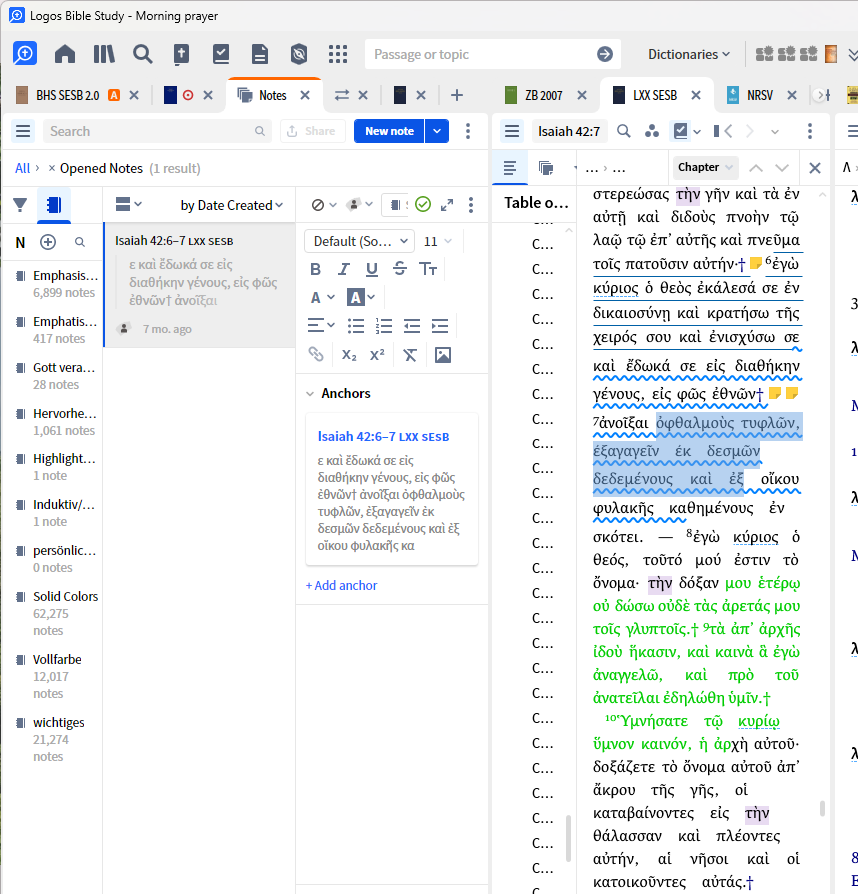Open the Guides checklist icon
The width and height of the screenshot is (858, 894).
pos(221,54)
